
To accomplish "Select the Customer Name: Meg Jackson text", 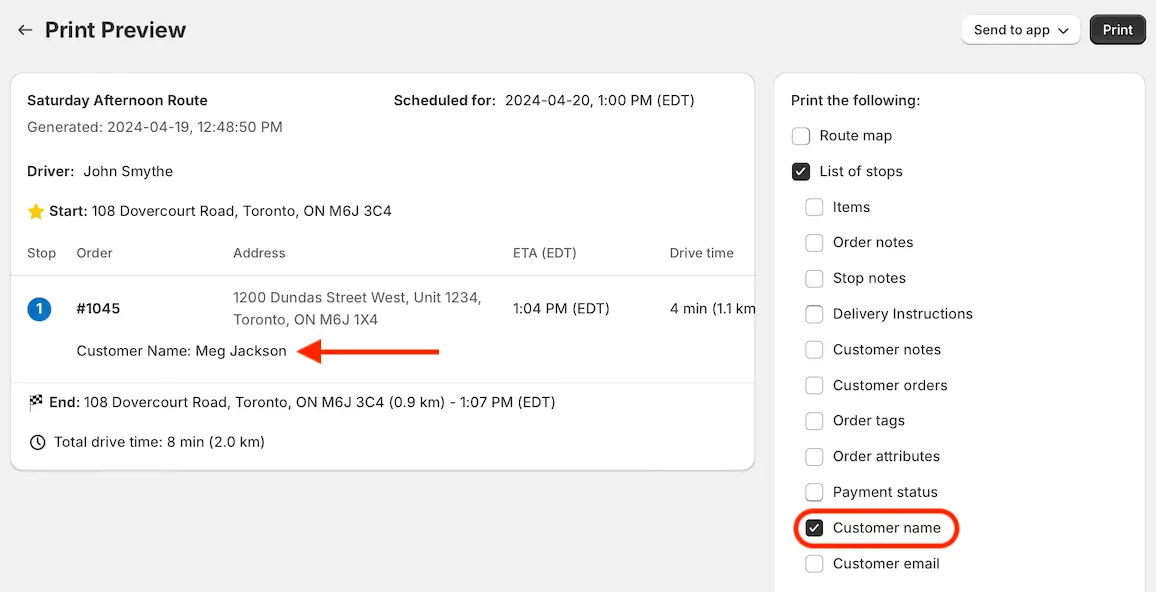I will 181,352.
